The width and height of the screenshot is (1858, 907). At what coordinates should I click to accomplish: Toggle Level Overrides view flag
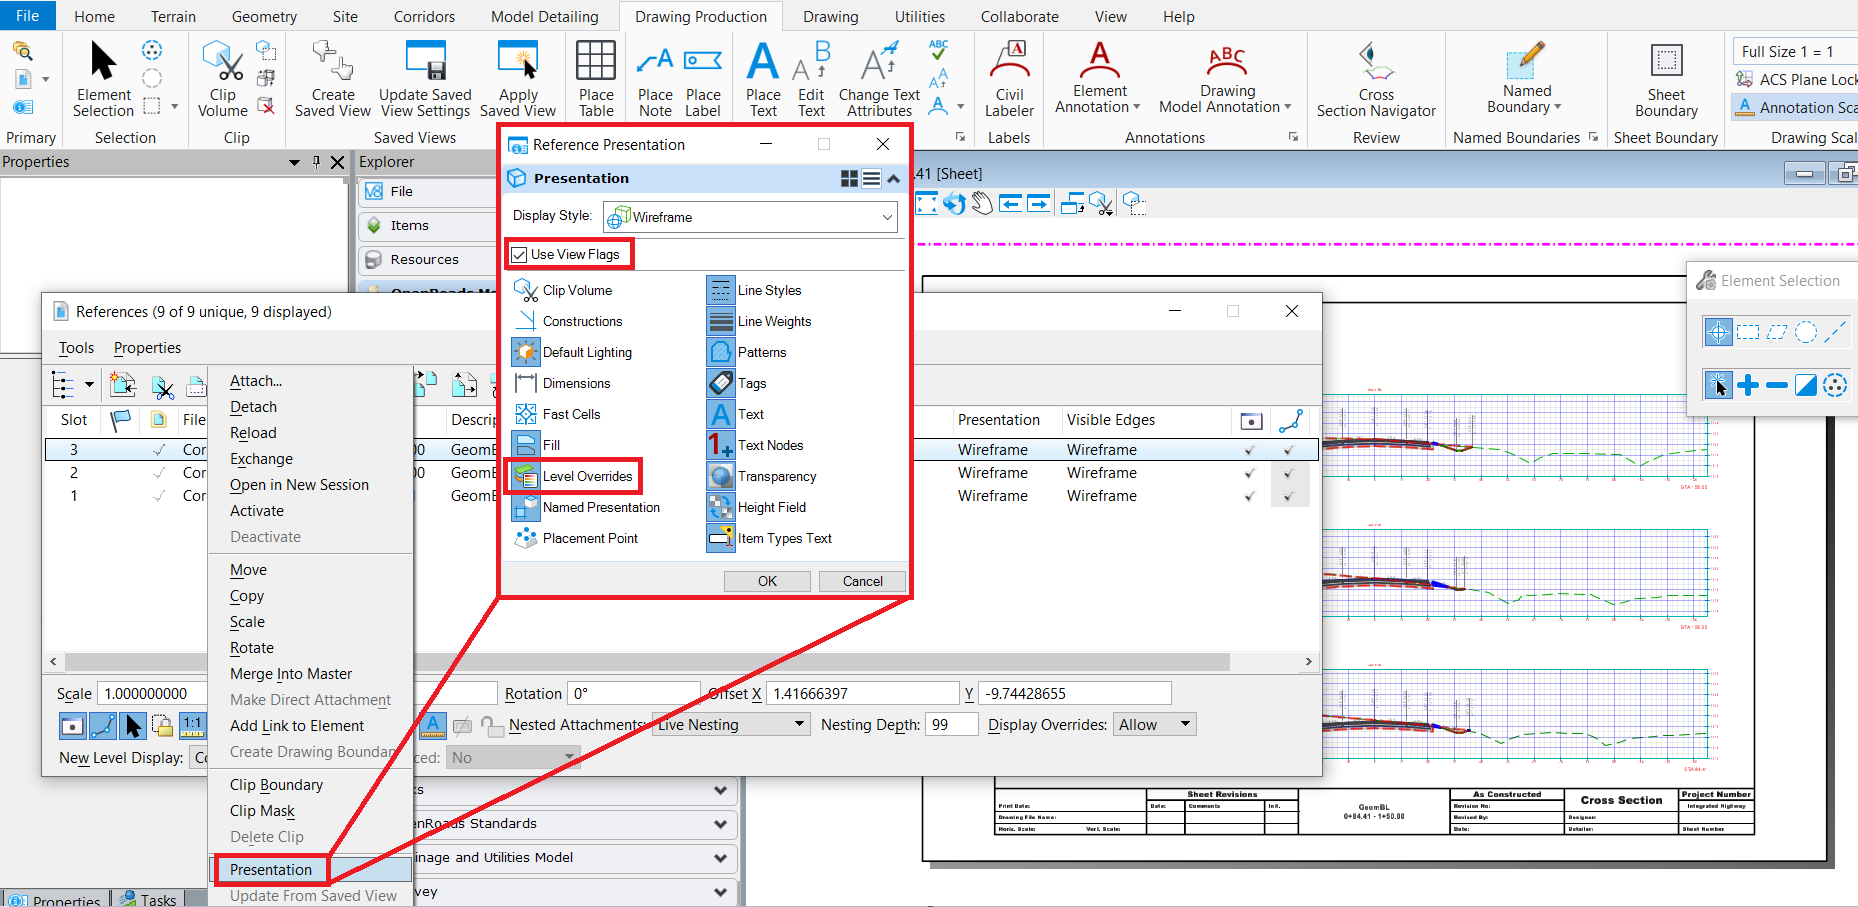tap(574, 476)
